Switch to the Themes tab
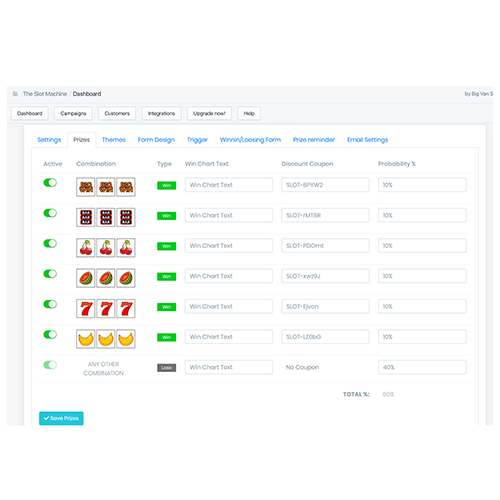 point(114,140)
